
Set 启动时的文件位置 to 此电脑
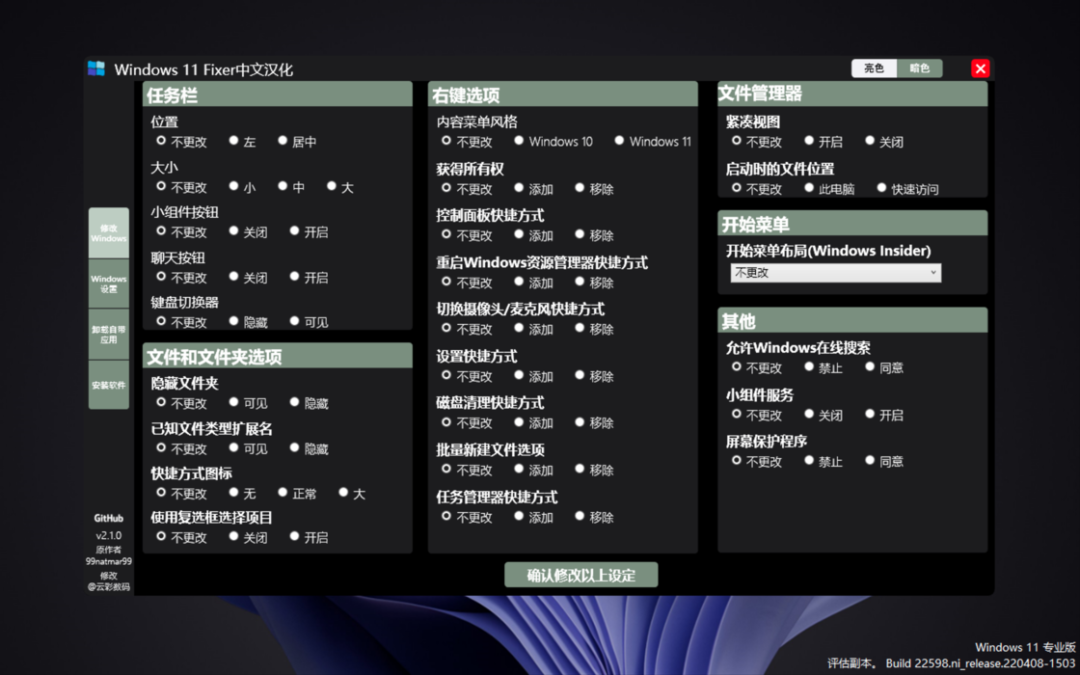coord(830,189)
